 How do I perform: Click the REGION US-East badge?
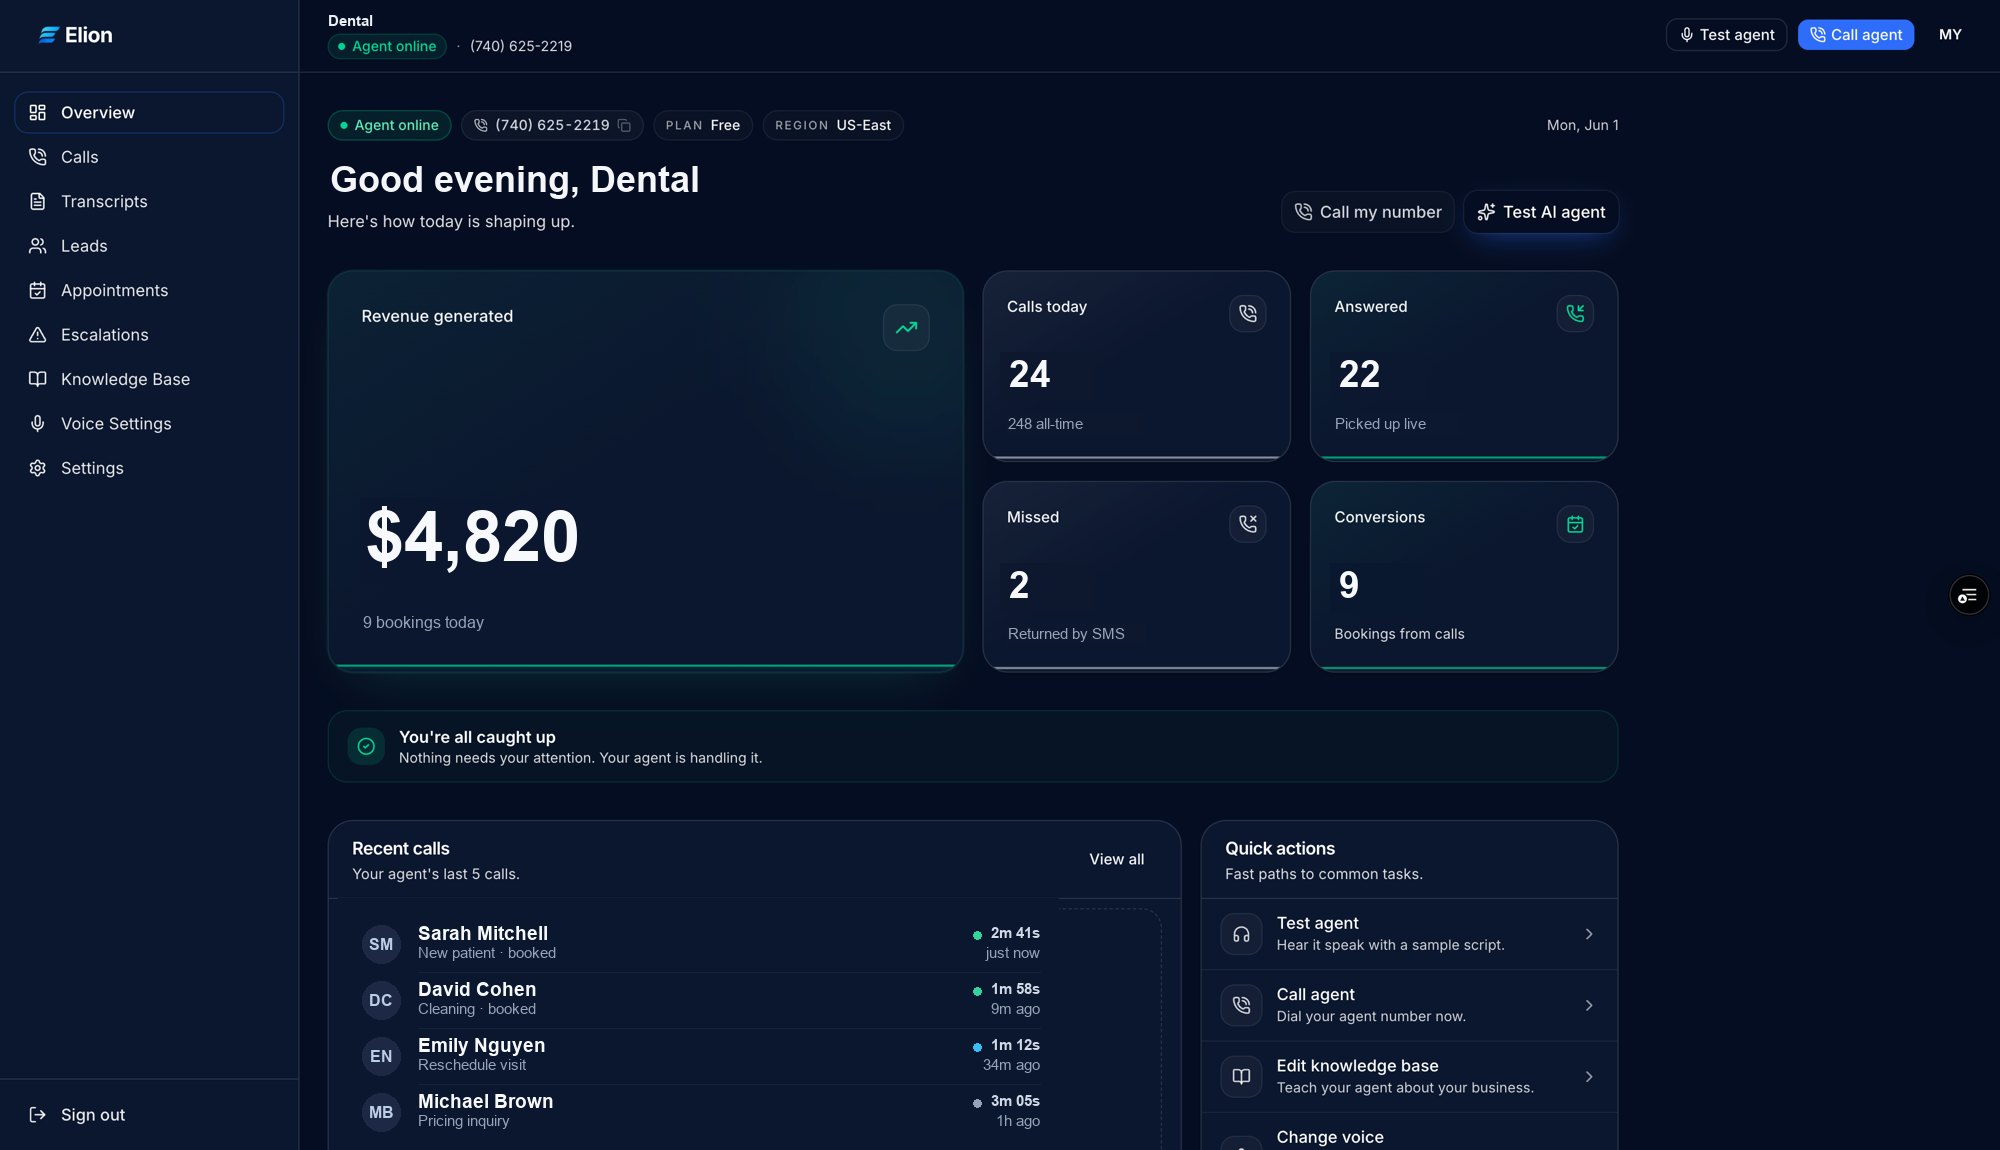(833, 126)
